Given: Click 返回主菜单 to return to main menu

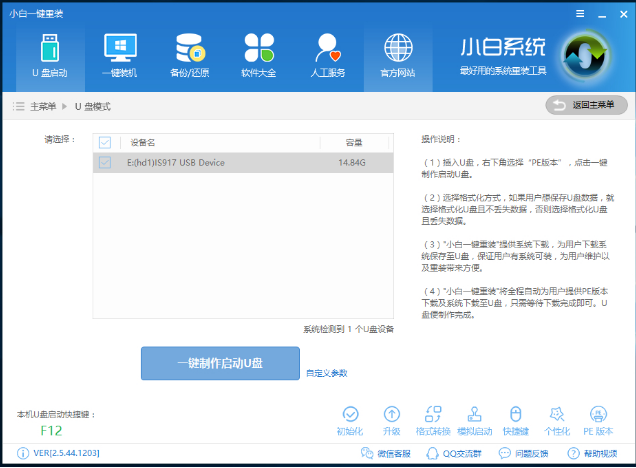Looking at the screenshot, I should click(587, 105).
